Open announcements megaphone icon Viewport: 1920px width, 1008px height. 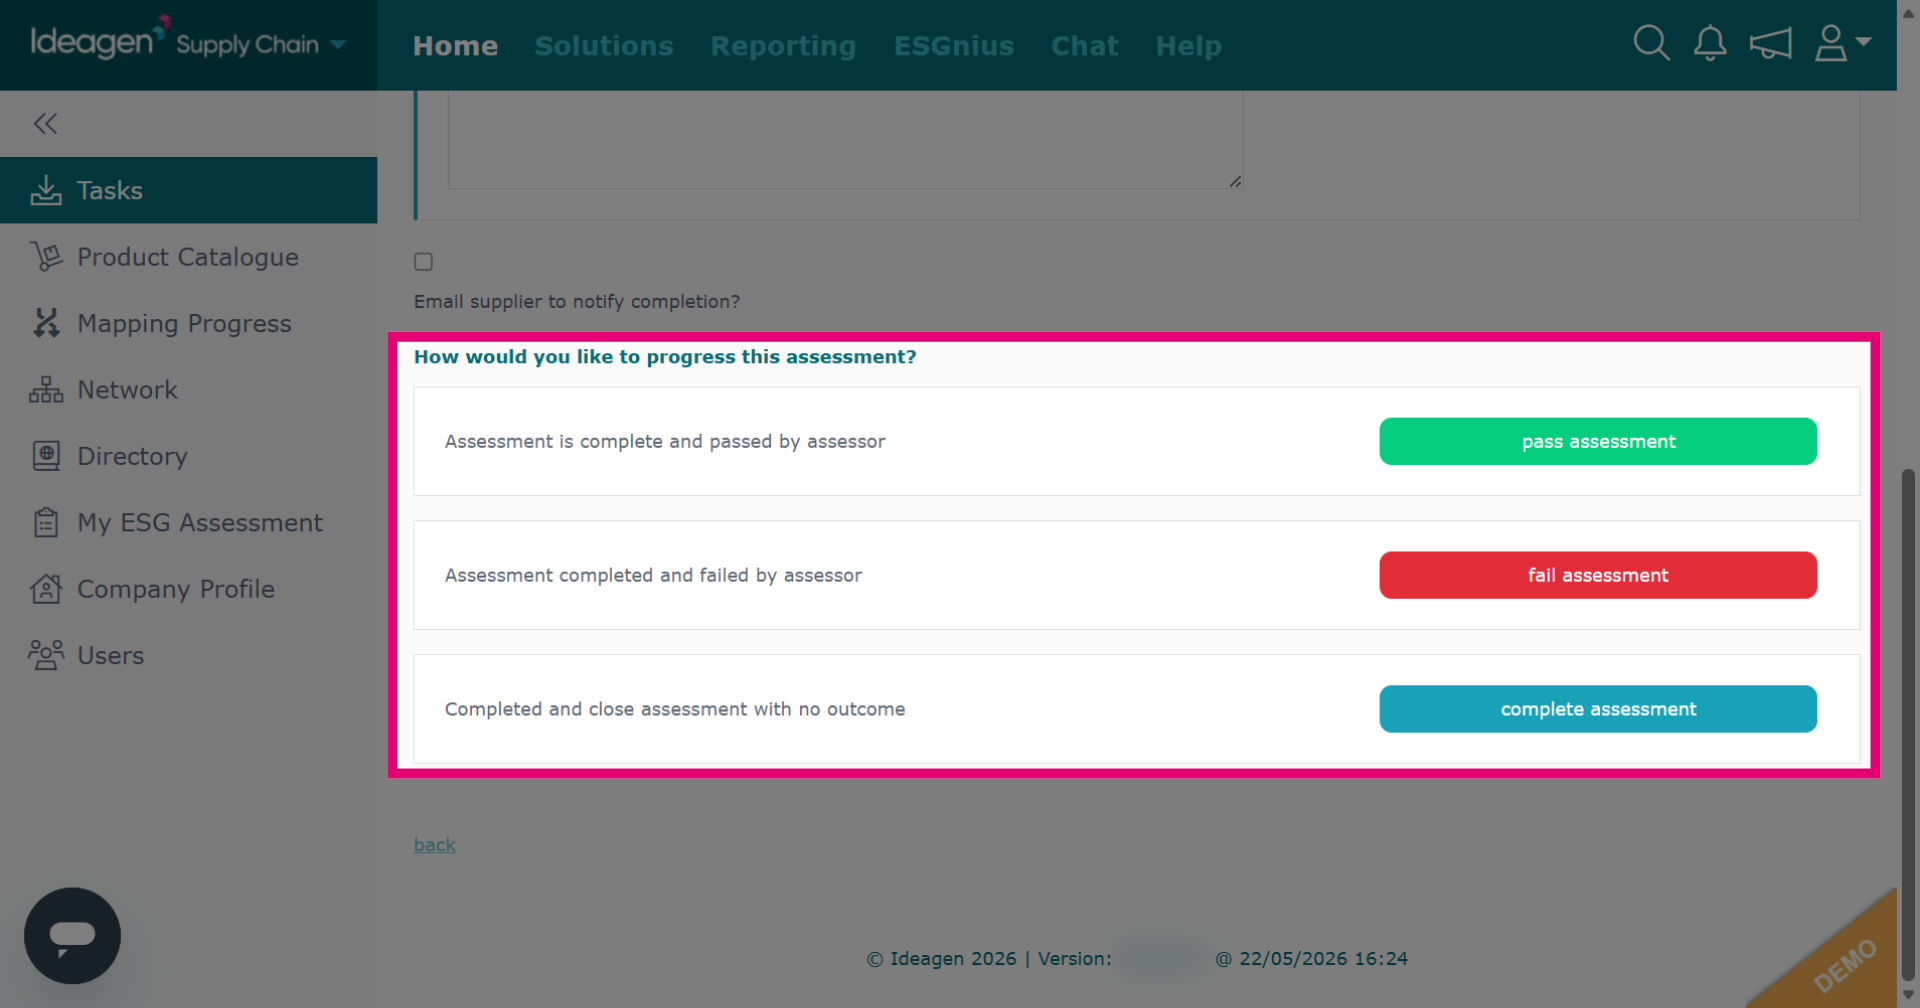point(1770,43)
